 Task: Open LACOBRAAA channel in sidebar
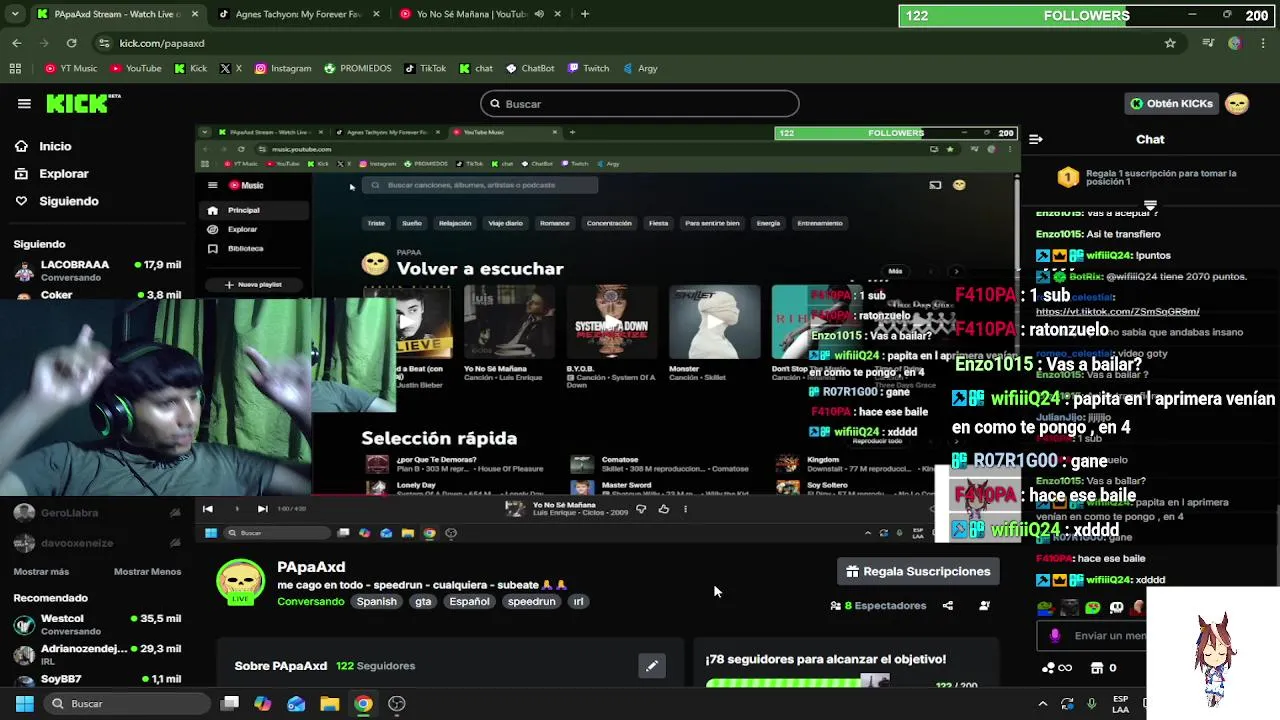[x=96, y=270]
